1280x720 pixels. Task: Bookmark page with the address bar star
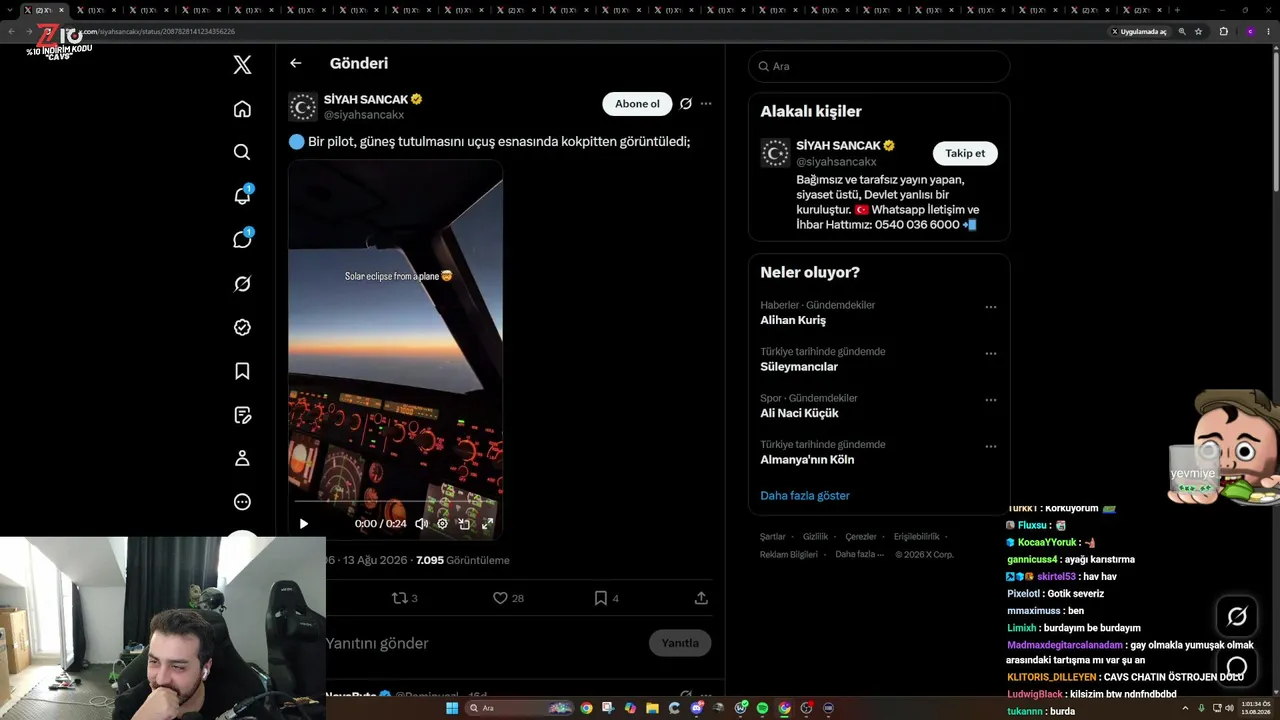(x=1198, y=31)
